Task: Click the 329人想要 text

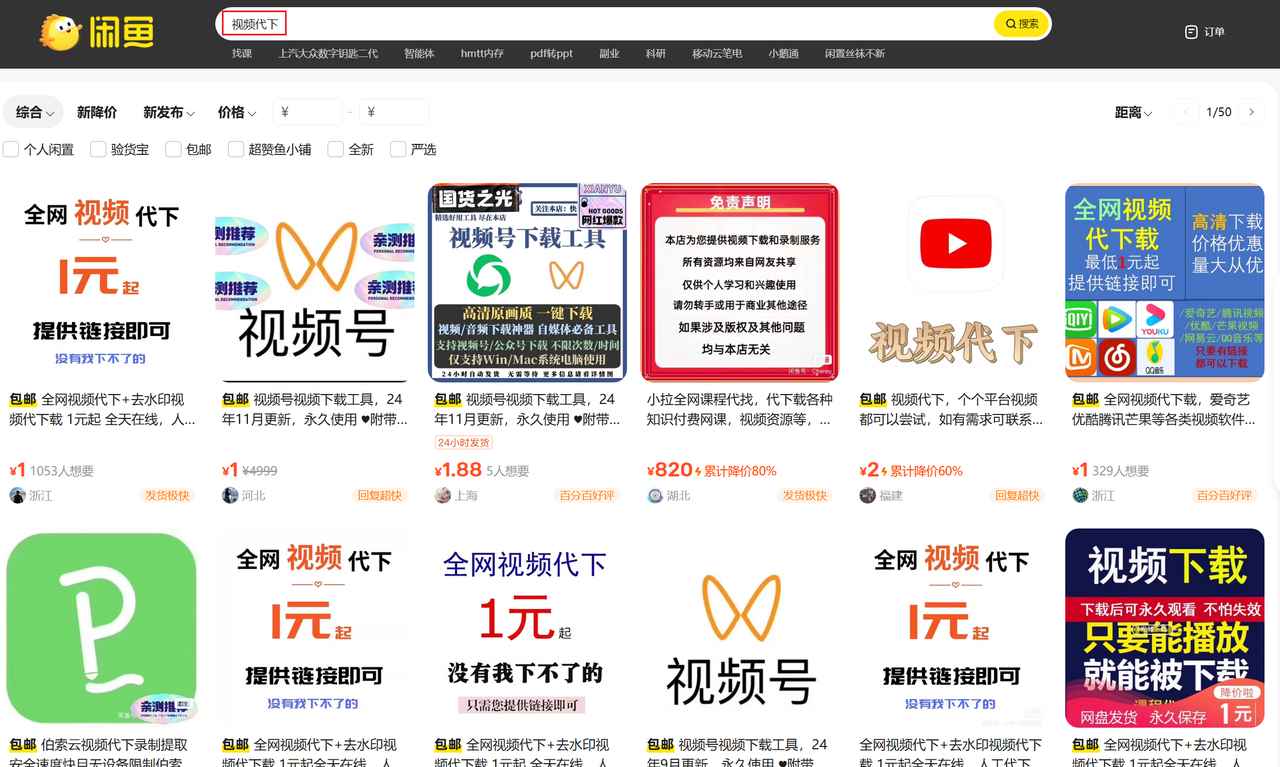Action: [x=1121, y=470]
